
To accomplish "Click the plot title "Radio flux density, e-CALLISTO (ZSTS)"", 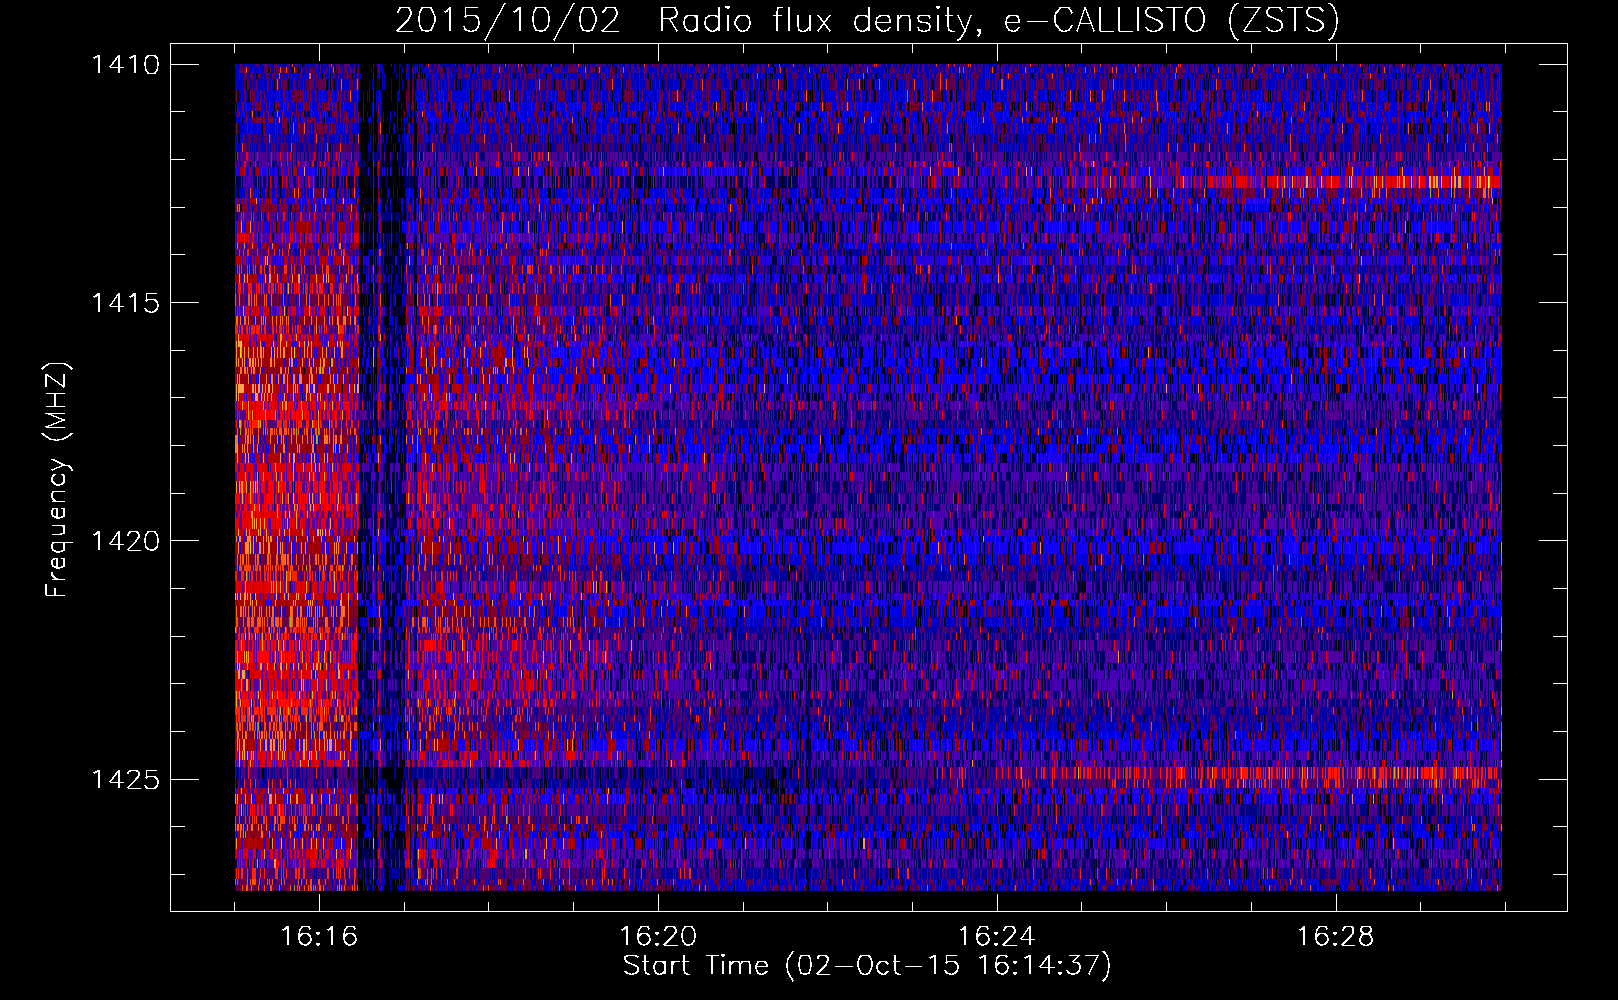I will tap(999, 20).
